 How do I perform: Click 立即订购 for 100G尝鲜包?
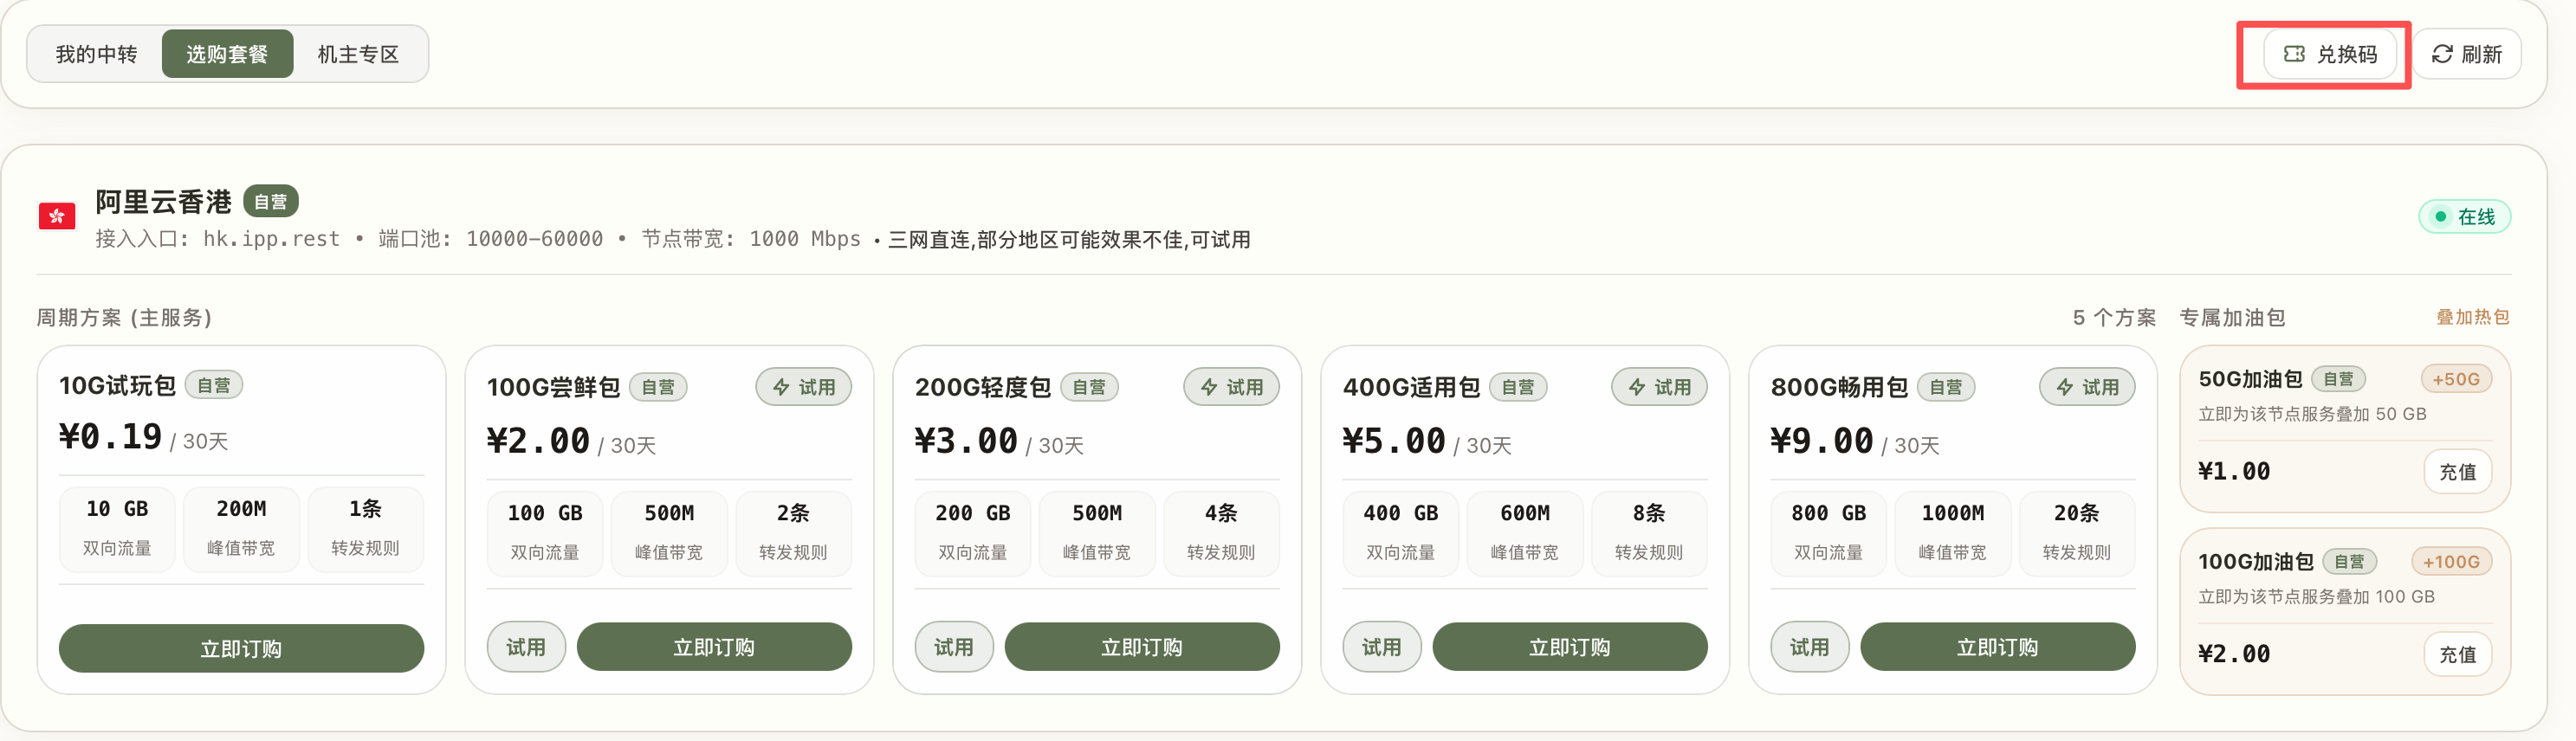tap(714, 647)
